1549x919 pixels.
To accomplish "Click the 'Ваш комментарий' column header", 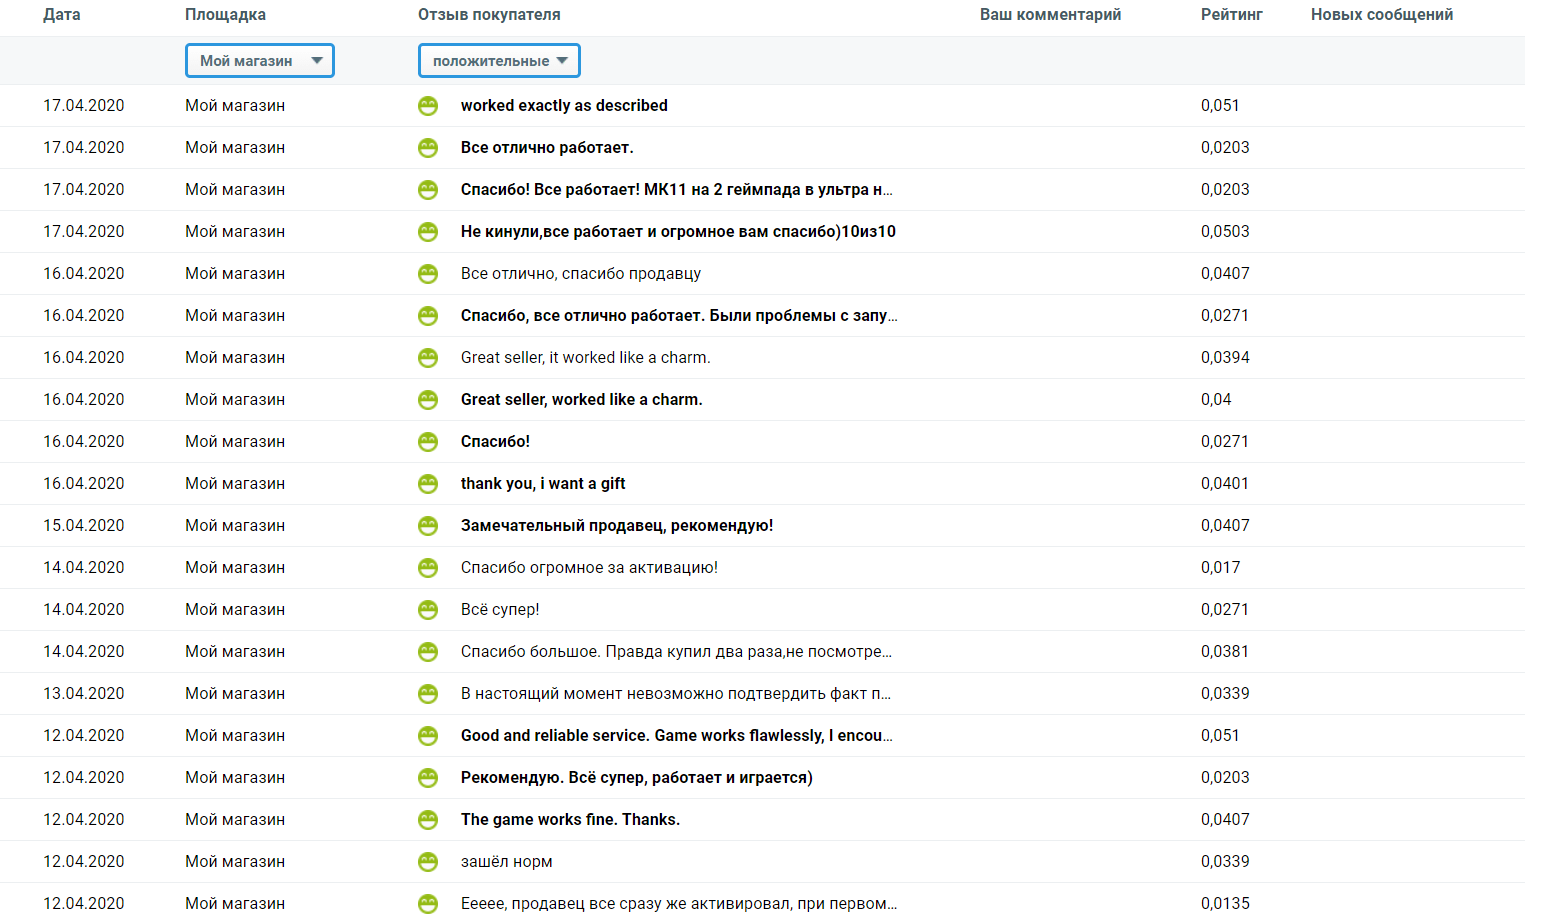I will [1050, 15].
